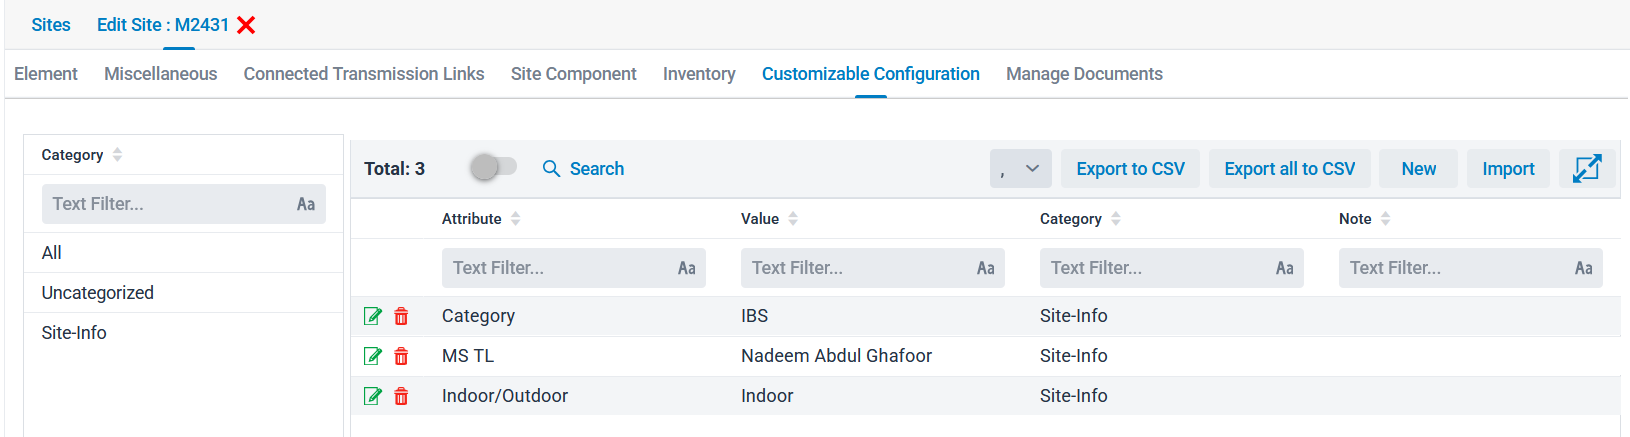Open the Inventory tab

coord(699,74)
